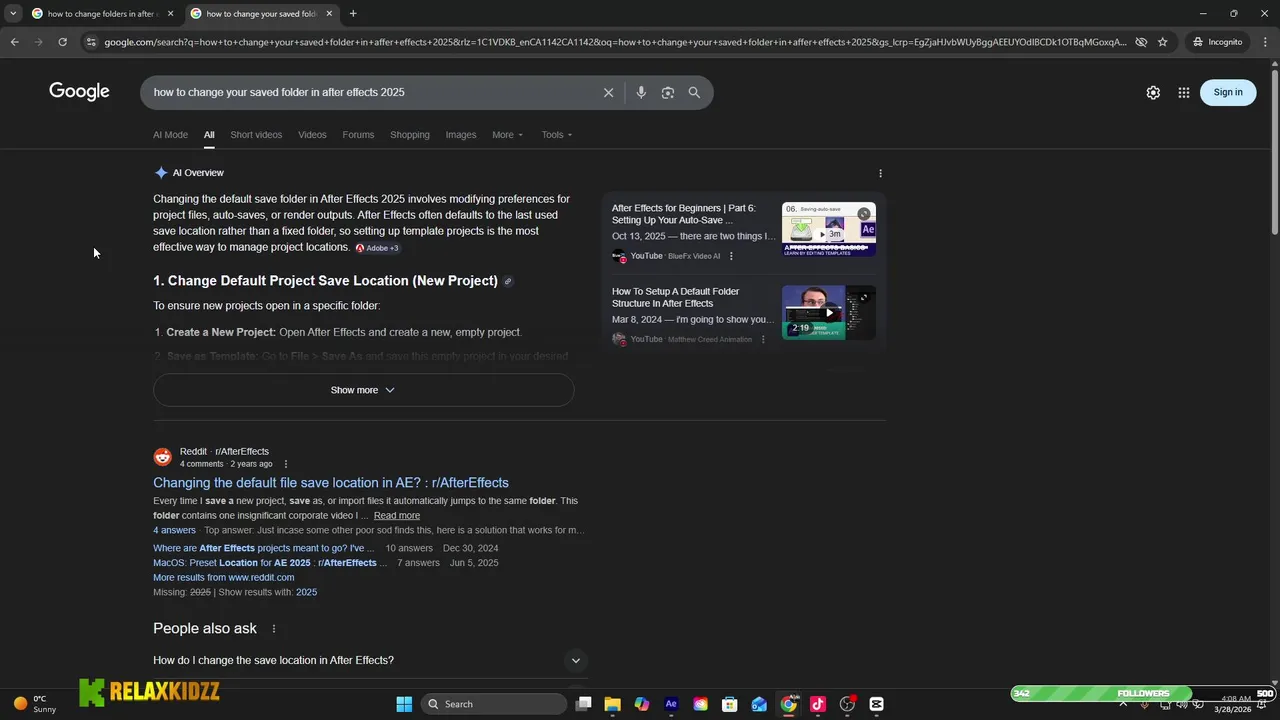Show results with 2025 link
Viewport: 1280px width, 720px height.
point(306,592)
